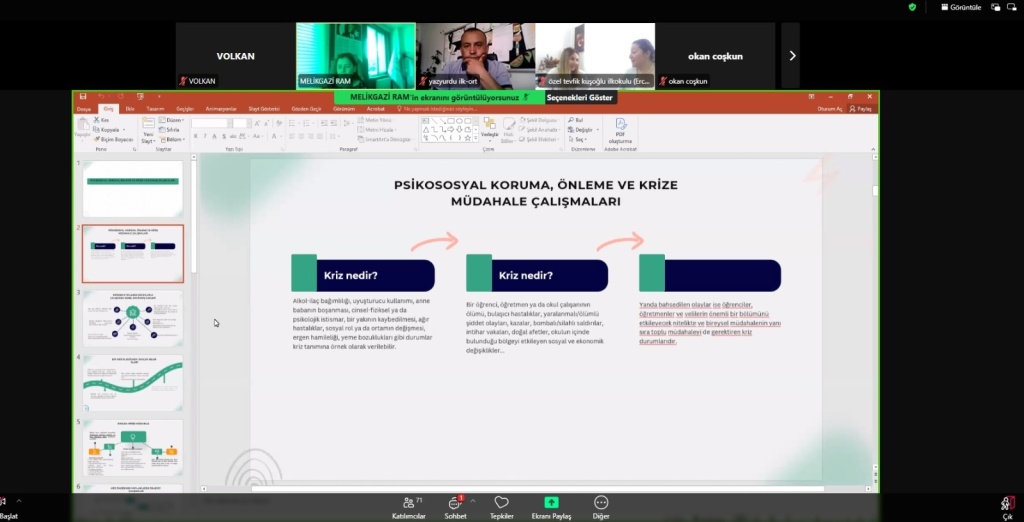Screen dimensions: 1024x522
Task: Open Tepkiler reactions menu
Action: tap(502, 506)
